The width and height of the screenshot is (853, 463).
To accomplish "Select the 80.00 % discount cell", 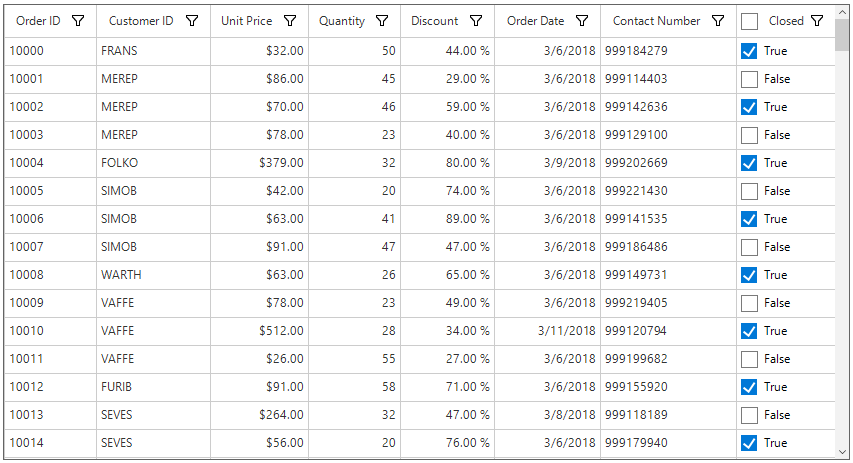I will (448, 163).
